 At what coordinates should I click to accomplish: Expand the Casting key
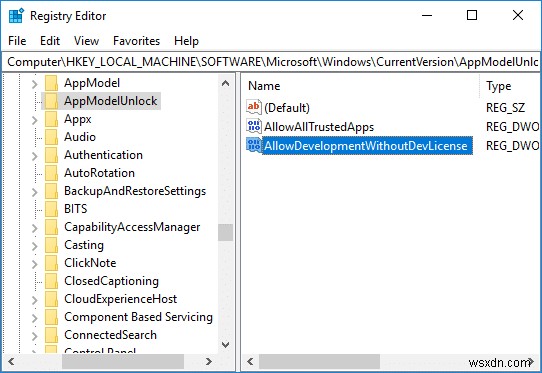(x=34, y=245)
